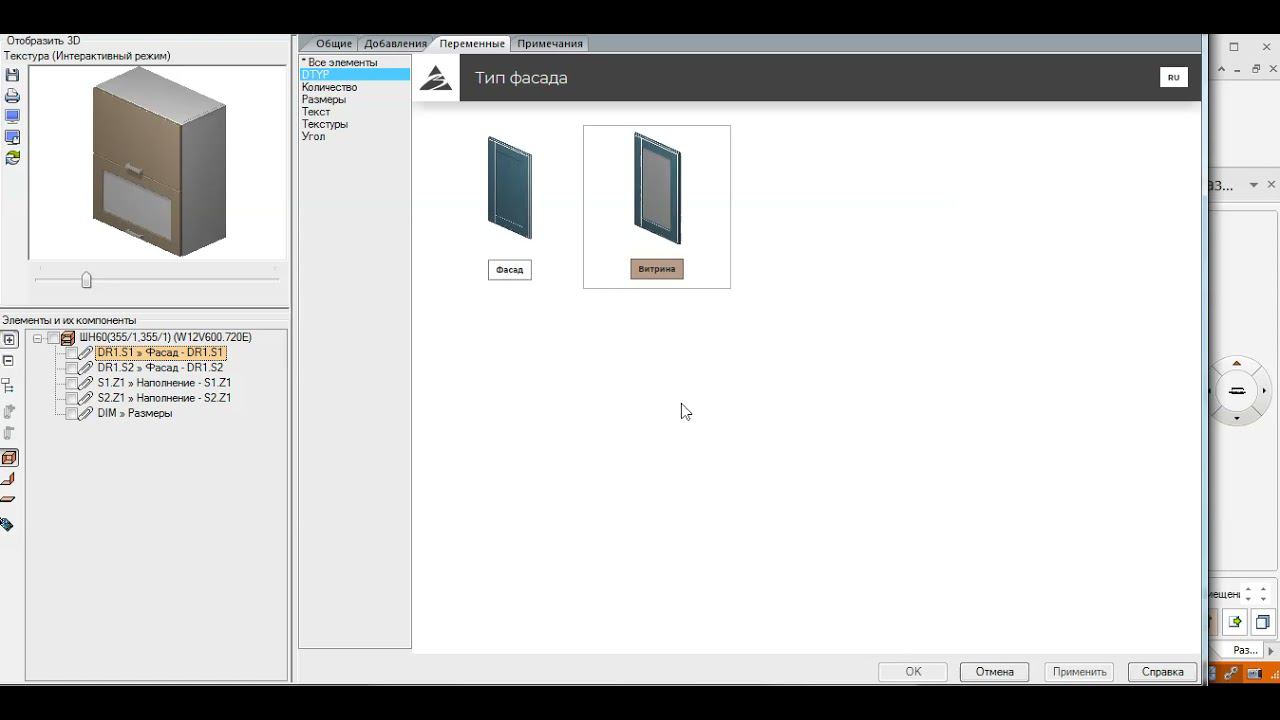The width and height of the screenshot is (1280, 720).
Task: Tick the checkbox for DR1.S1 » Фасад
Action: pos(72,353)
